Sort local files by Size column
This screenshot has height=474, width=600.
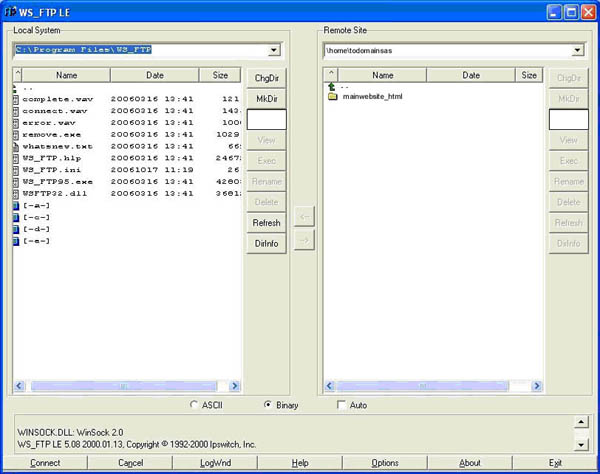[220, 75]
